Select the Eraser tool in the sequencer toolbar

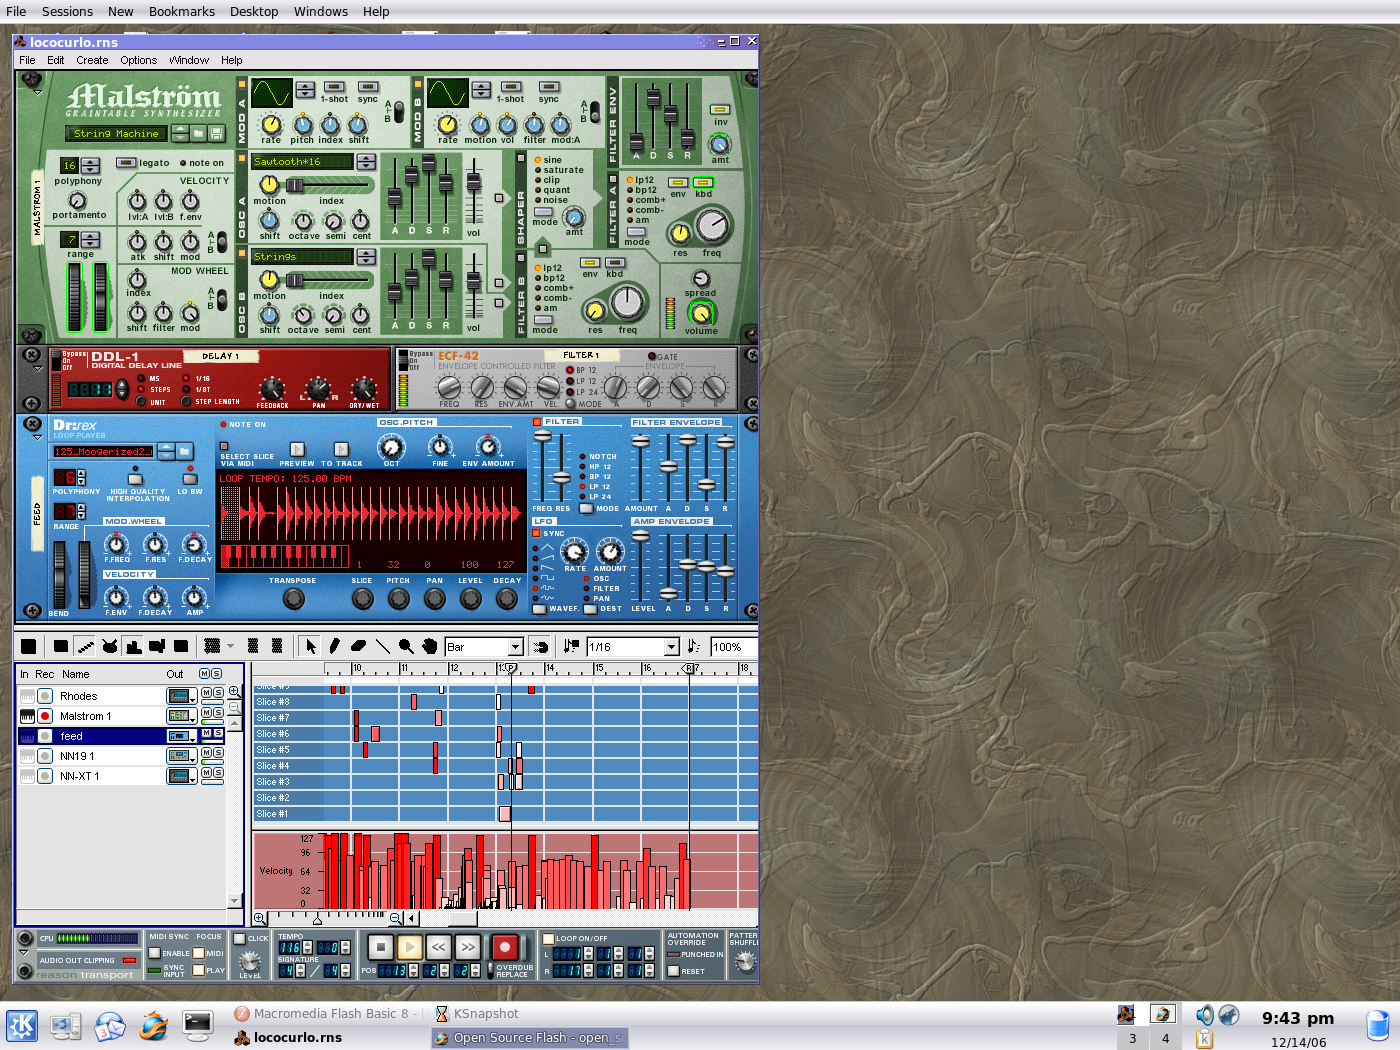tap(359, 645)
